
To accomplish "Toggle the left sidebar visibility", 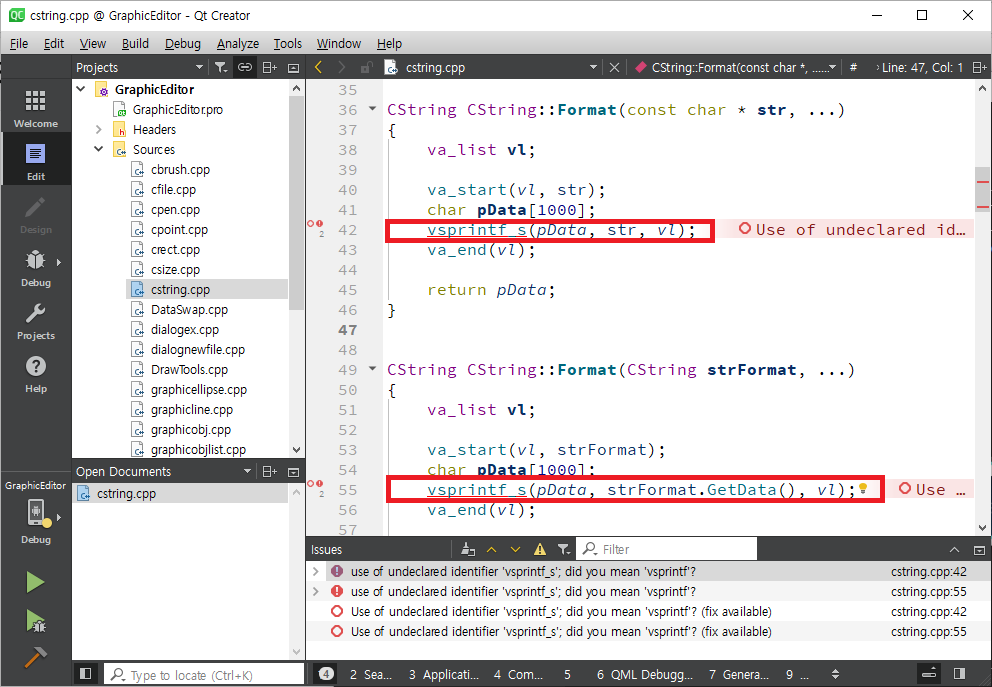I will 87,674.
